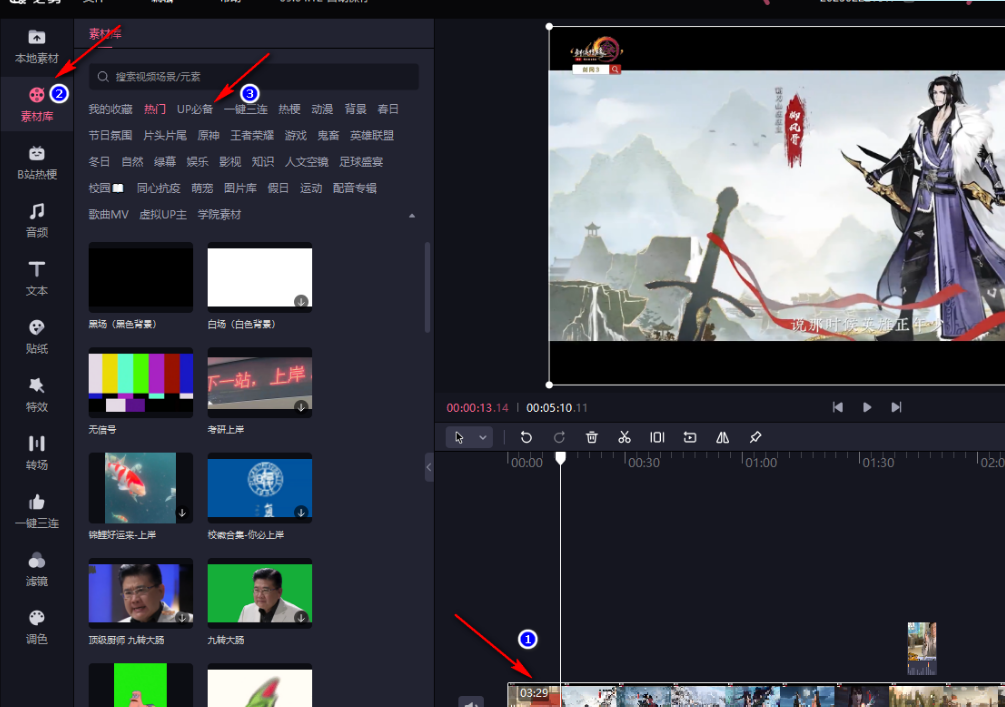Delete selected clip with trash icon
The width and height of the screenshot is (1005, 707).
click(x=592, y=437)
